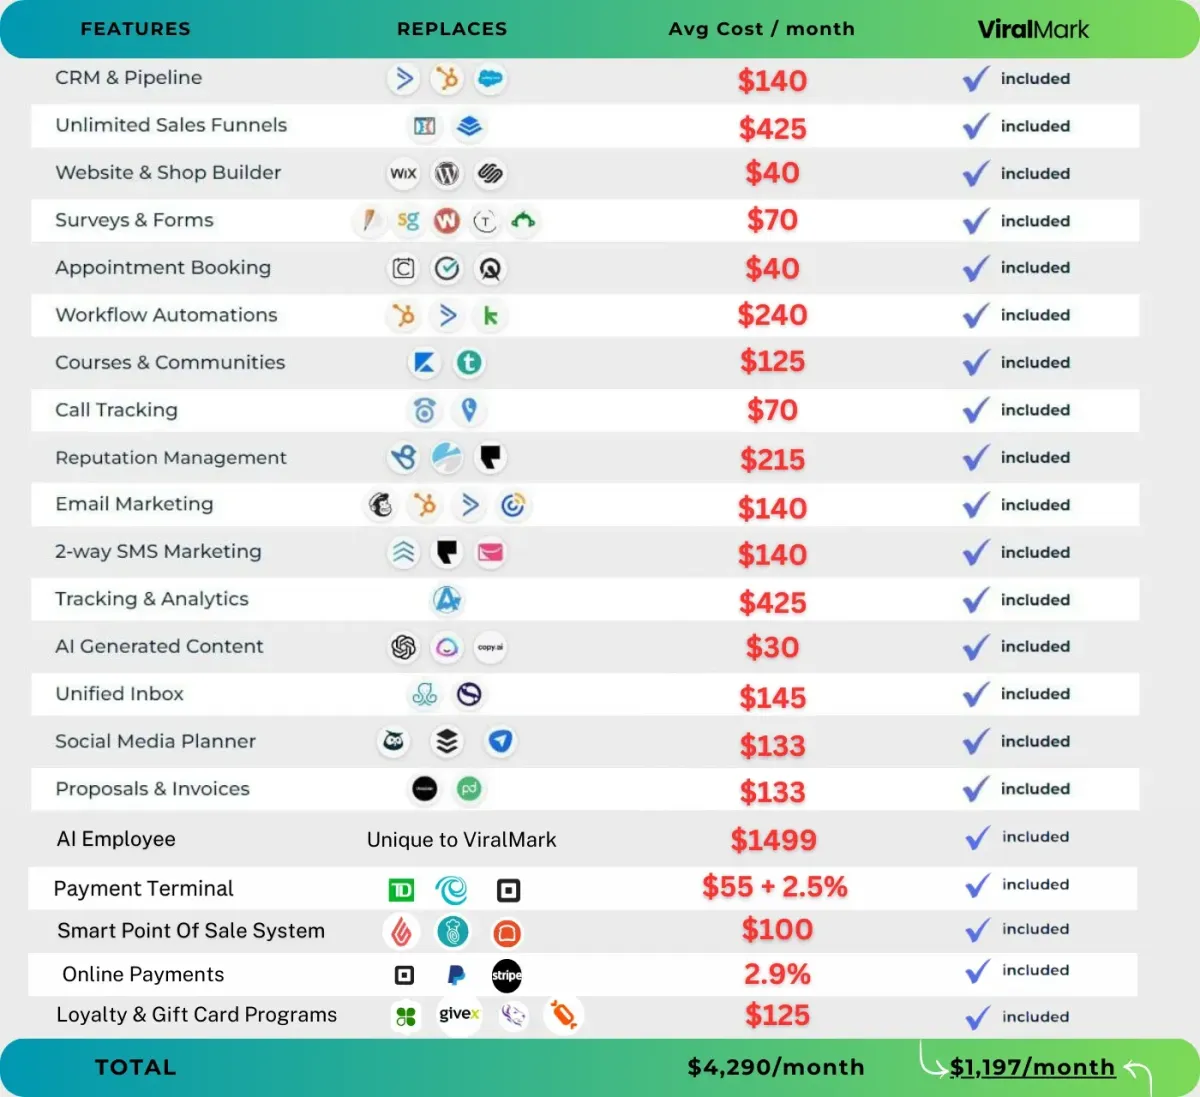
Task: Select the TD bank icon in Payment Terminal row
Action: (x=401, y=890)
